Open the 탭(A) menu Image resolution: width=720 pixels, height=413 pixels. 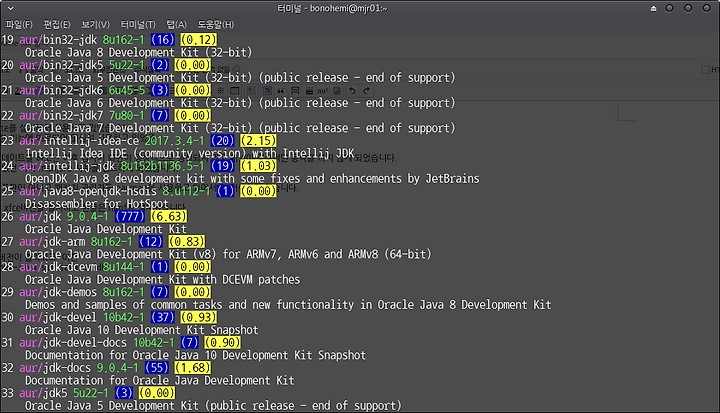coord(176,24)
